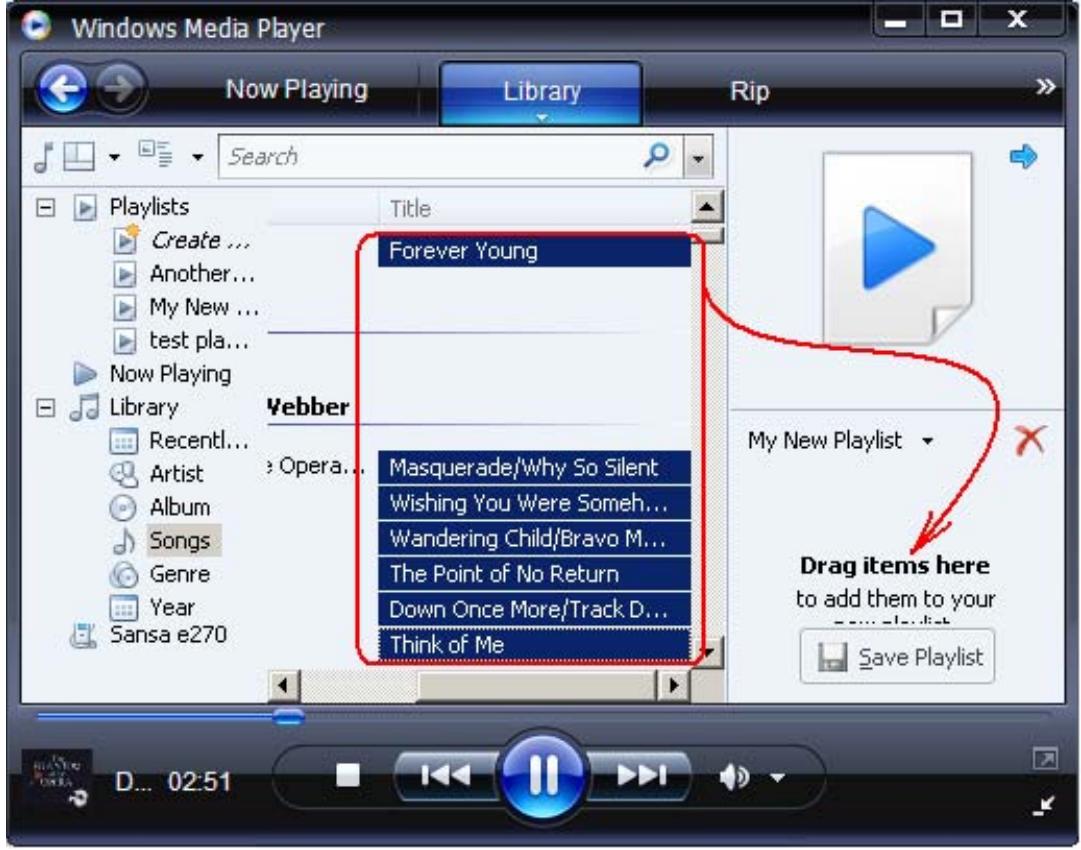Screen dimensions: 1081x850
Task: Select the Sansa e270 device
Action: pyautogui.click(x=149, y=634)
